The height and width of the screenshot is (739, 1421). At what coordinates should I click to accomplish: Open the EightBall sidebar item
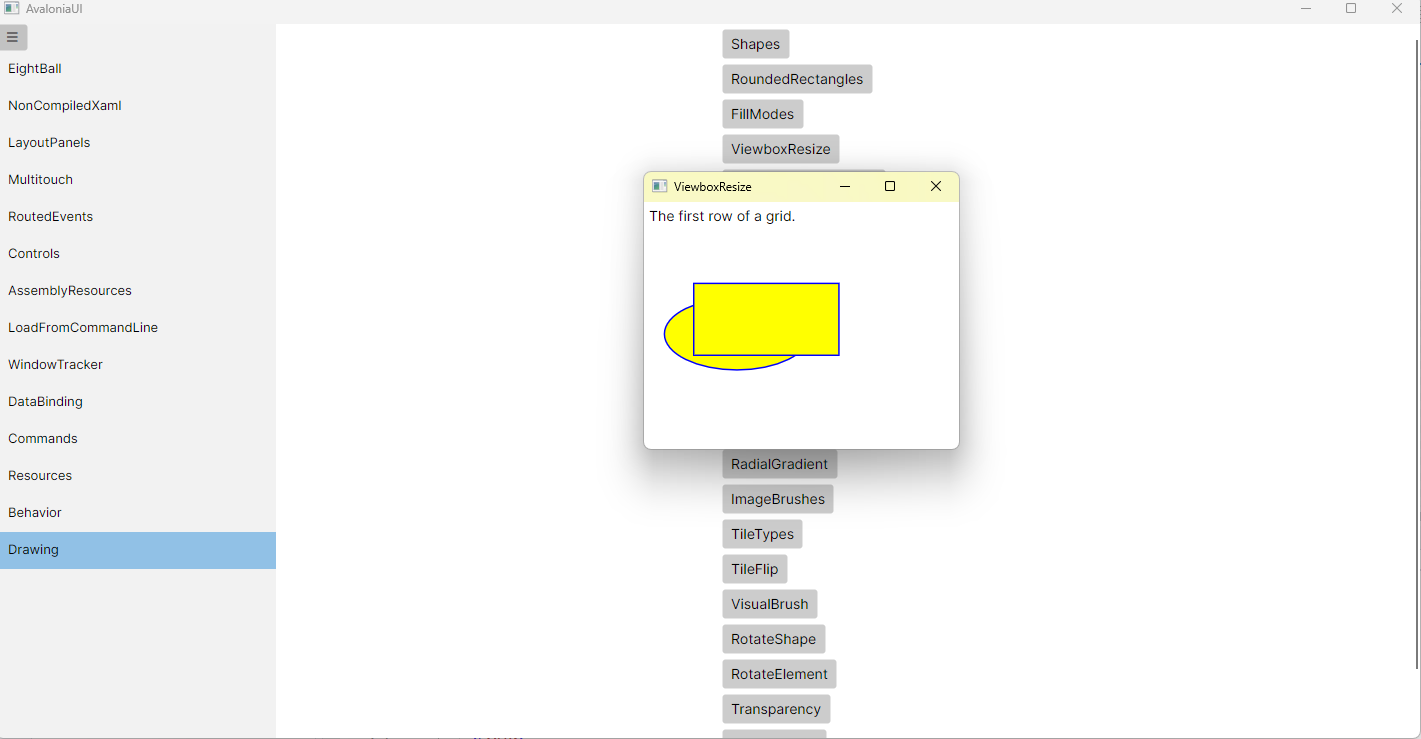pyautogui.click(x=138, y=69)
